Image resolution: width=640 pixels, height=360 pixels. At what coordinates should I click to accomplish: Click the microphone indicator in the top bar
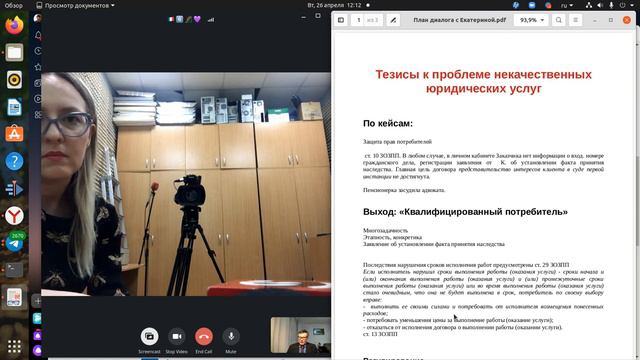611,5
